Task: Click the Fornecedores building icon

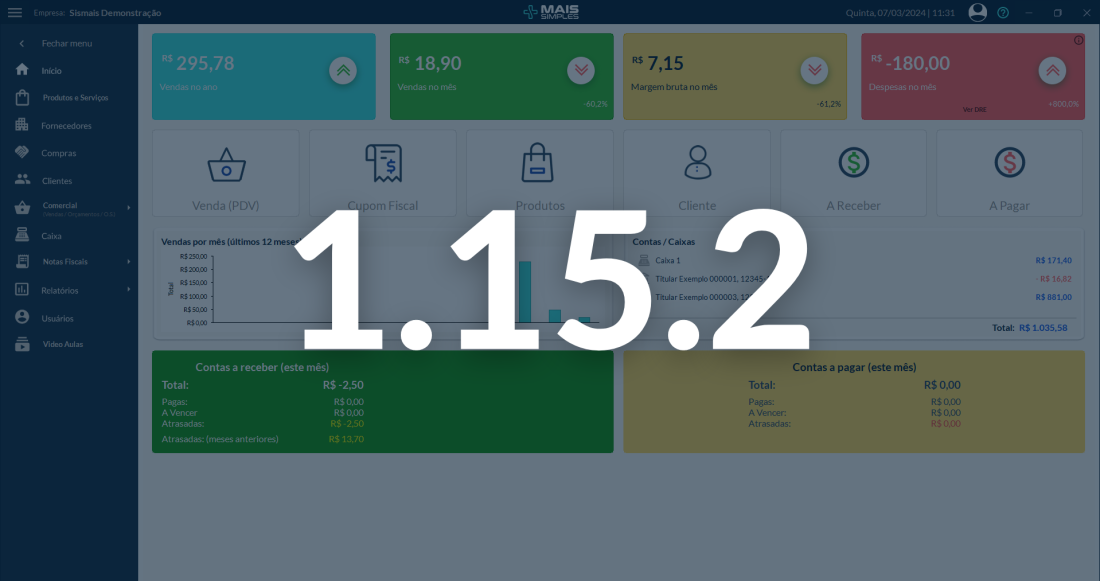Action: [22, 125]
